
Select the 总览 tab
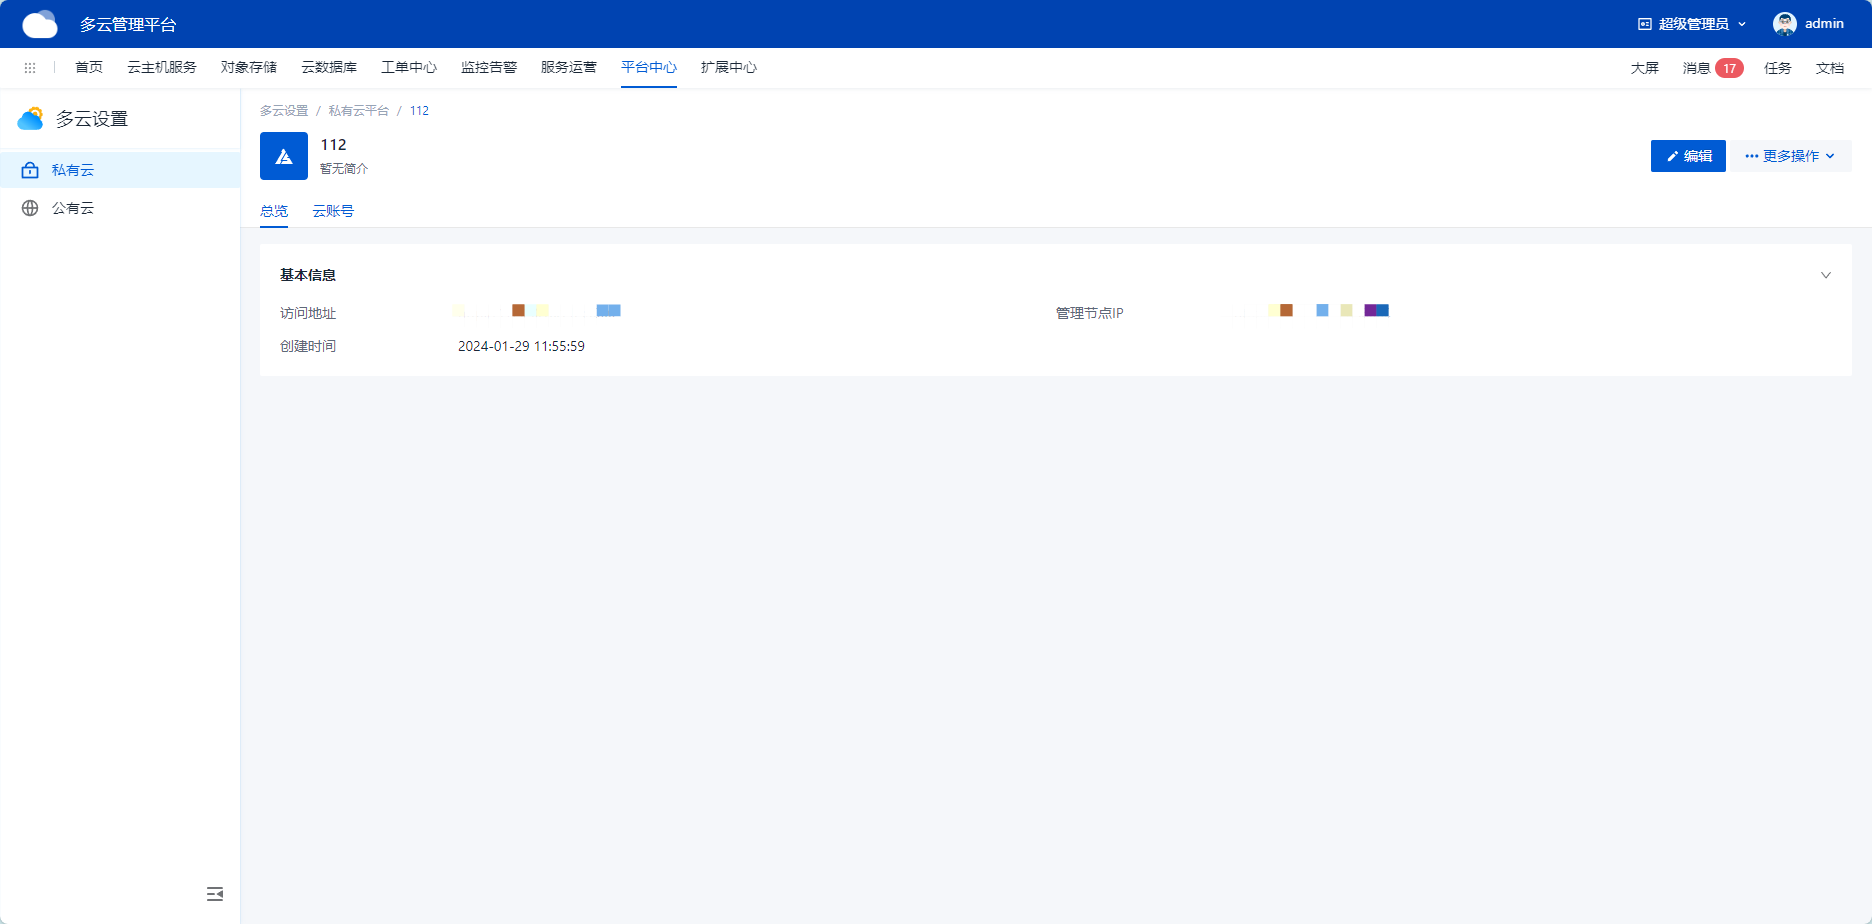(274, 211)
